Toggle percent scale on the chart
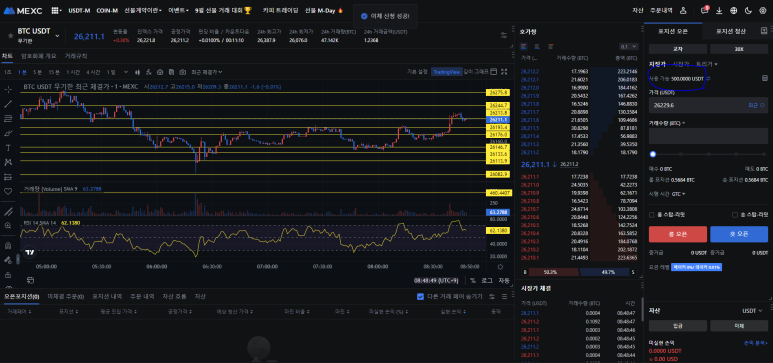The width and height of the screenshot is (773, 363). point(473,280)
